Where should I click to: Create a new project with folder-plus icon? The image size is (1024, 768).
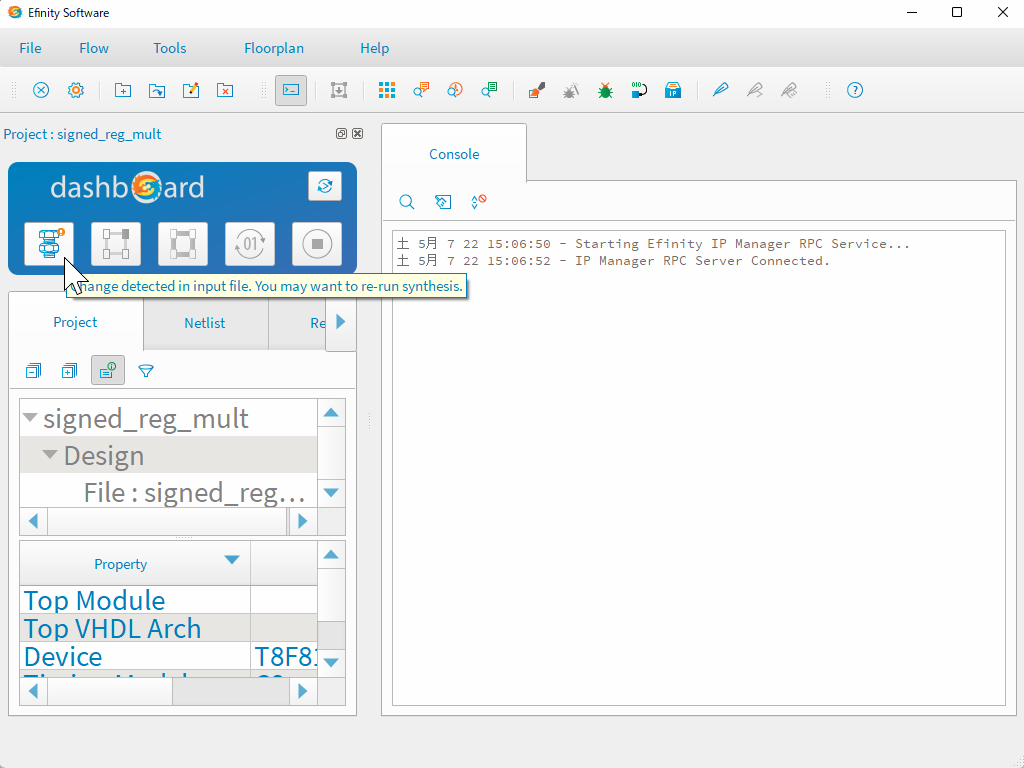coord(123,90)
